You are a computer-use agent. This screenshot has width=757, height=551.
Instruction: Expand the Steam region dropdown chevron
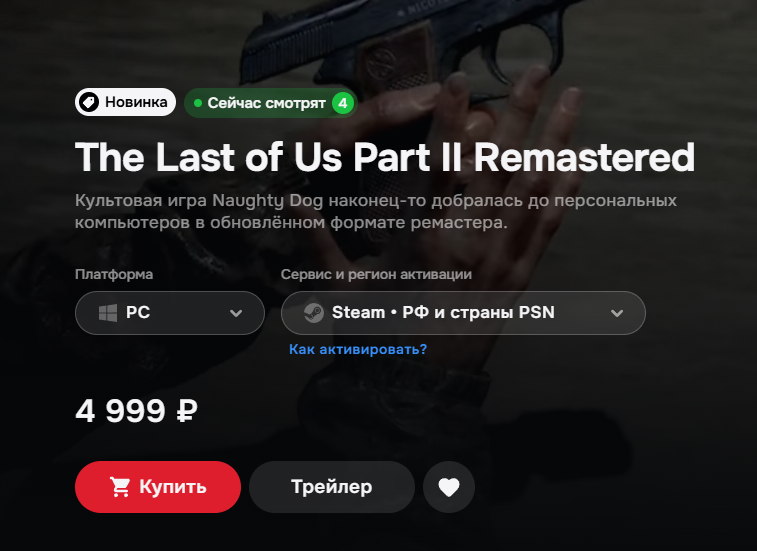[x=617, y=313]
